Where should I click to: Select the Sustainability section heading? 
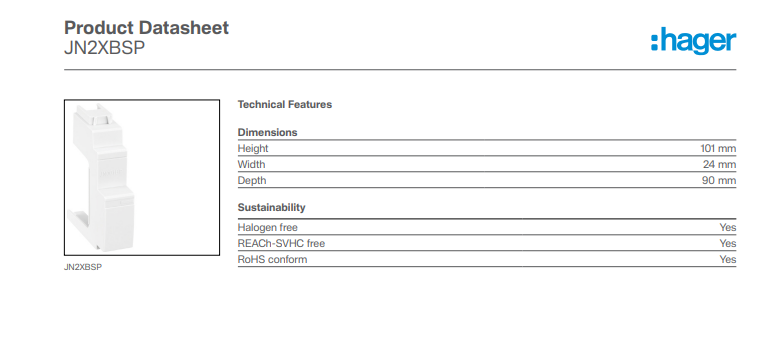click(272, 208)
